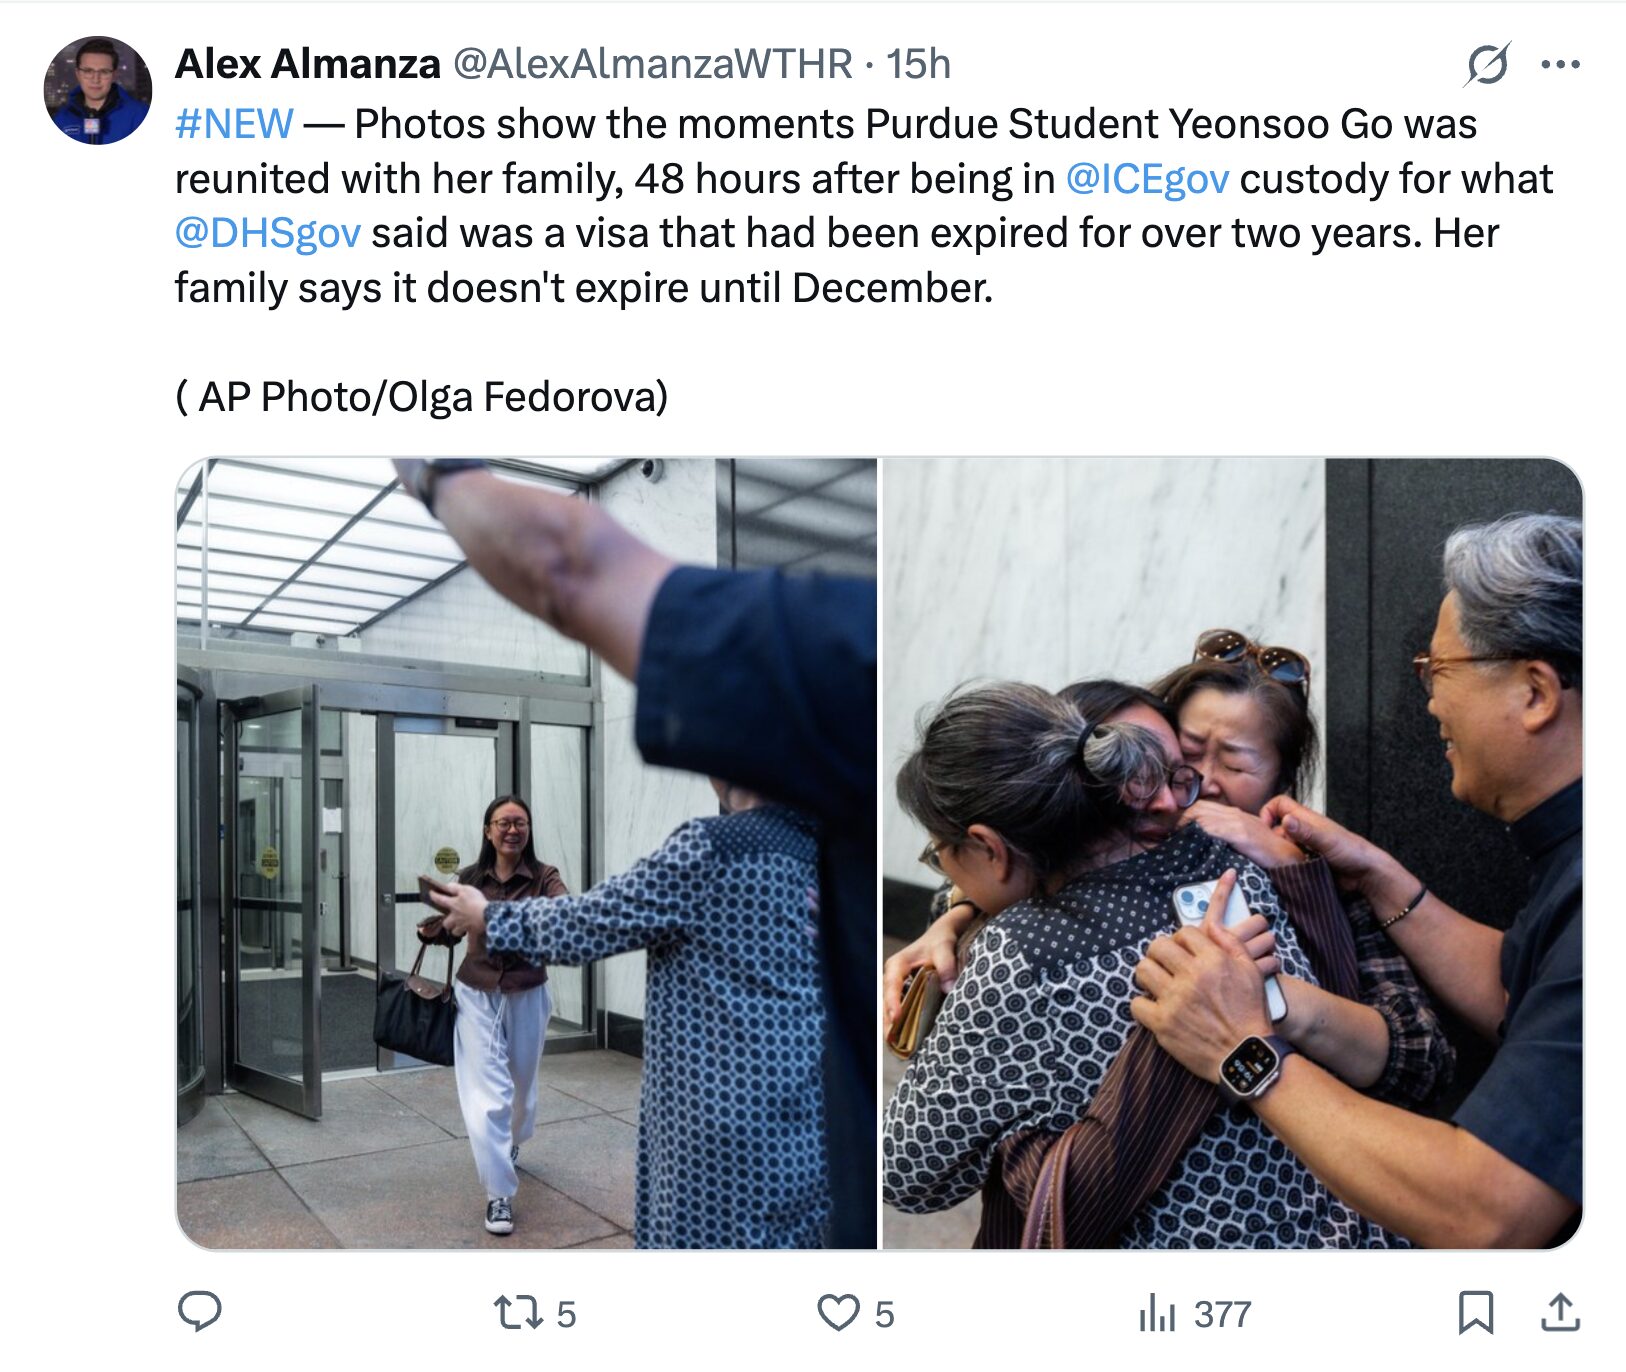Like the post with the heart icon
Screen dimensions: 1626x1372
pyautogui.click(x=838, y=1312)
